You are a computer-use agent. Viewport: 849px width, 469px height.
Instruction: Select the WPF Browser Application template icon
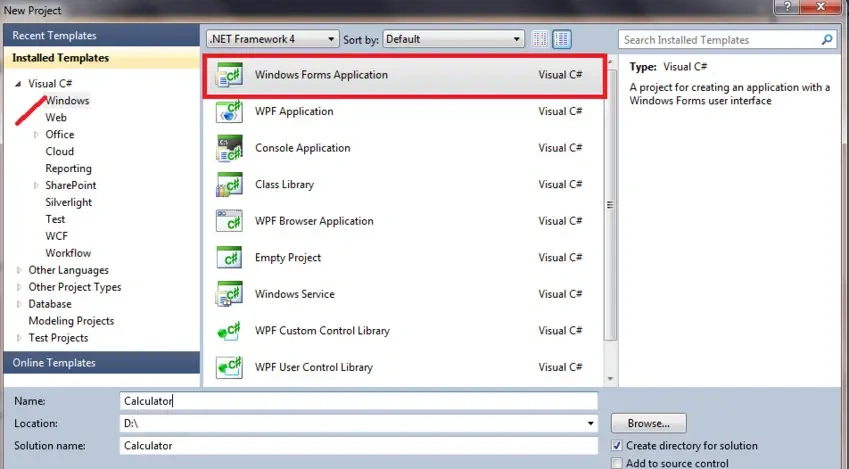[228, 221]
